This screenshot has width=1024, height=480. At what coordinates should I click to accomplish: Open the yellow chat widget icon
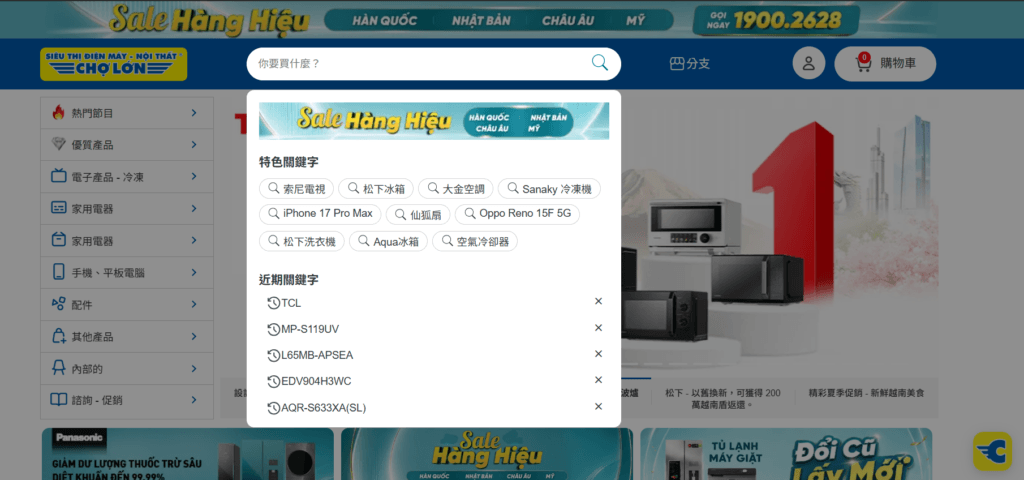tap(993, 451)
